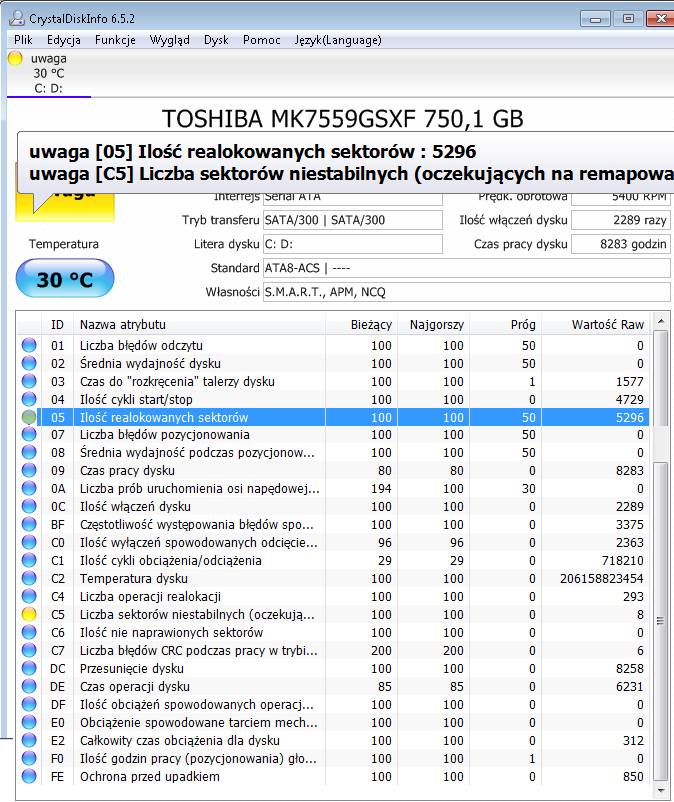Viewport: 674px width, 802px height.
Task: Click the Wartość Raw column header
Action: [x=596, y=324]
